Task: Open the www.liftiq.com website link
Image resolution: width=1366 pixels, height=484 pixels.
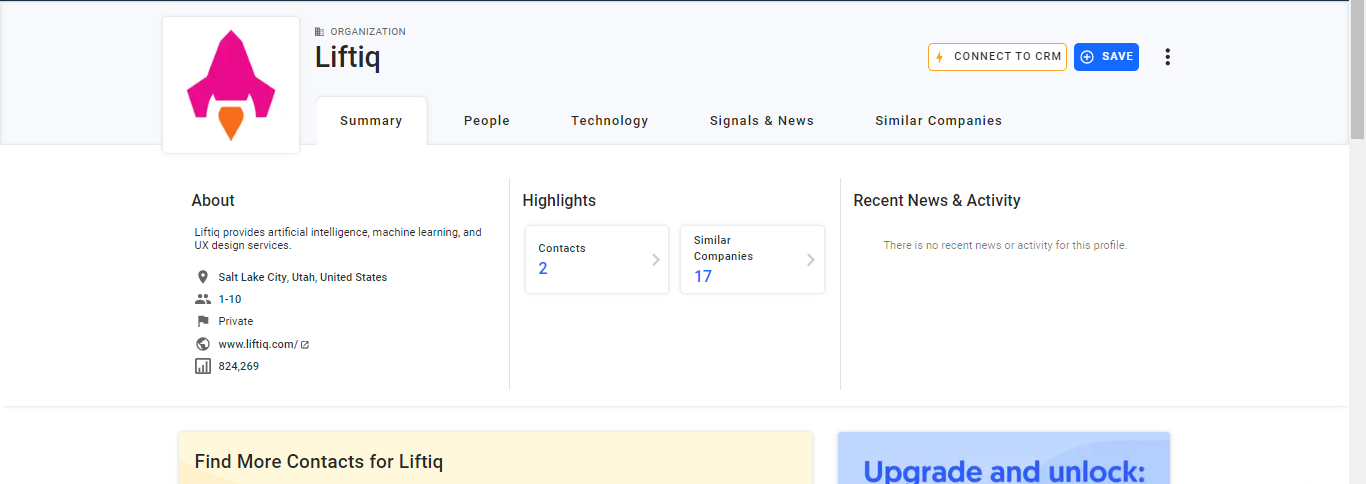Action: (257, 344)
